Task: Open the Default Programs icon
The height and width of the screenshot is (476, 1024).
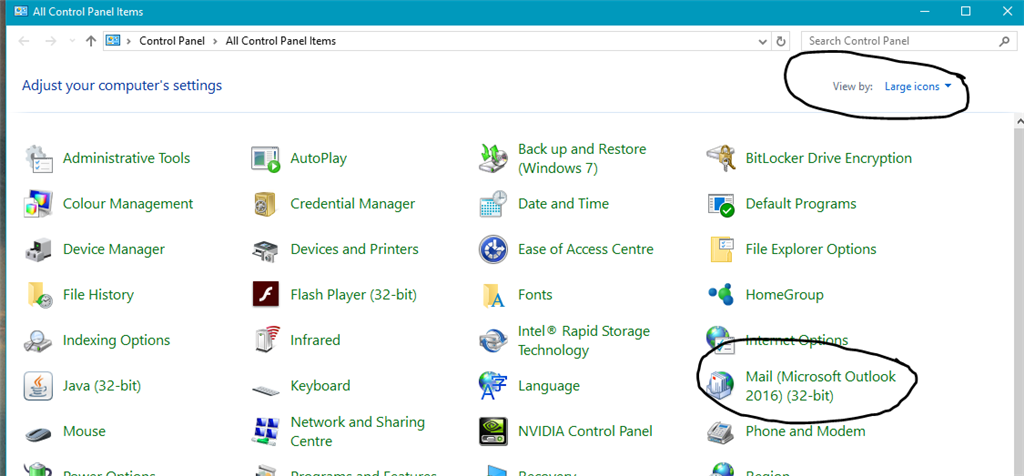Action: click(721, 204)
